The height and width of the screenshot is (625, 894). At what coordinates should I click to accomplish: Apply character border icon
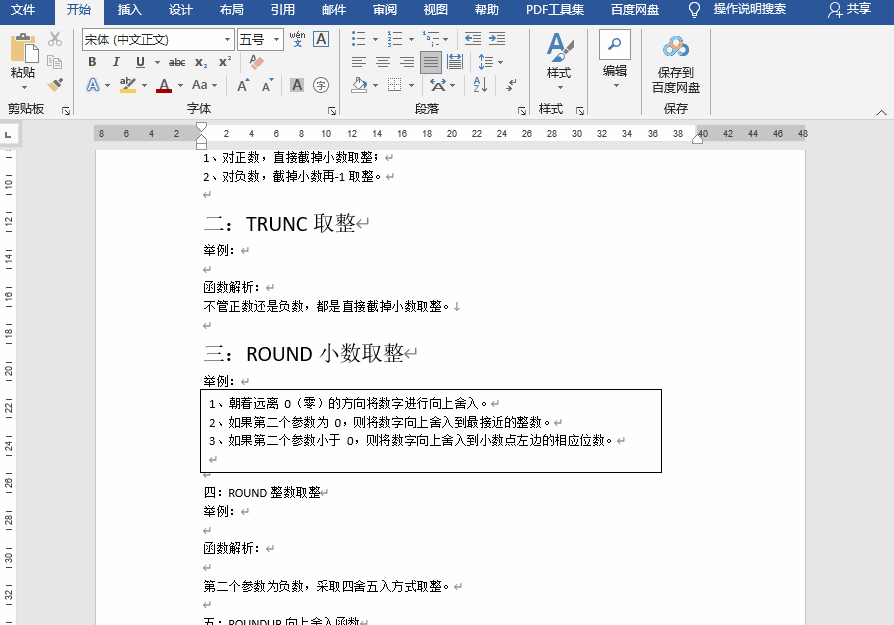click(321, 39)
